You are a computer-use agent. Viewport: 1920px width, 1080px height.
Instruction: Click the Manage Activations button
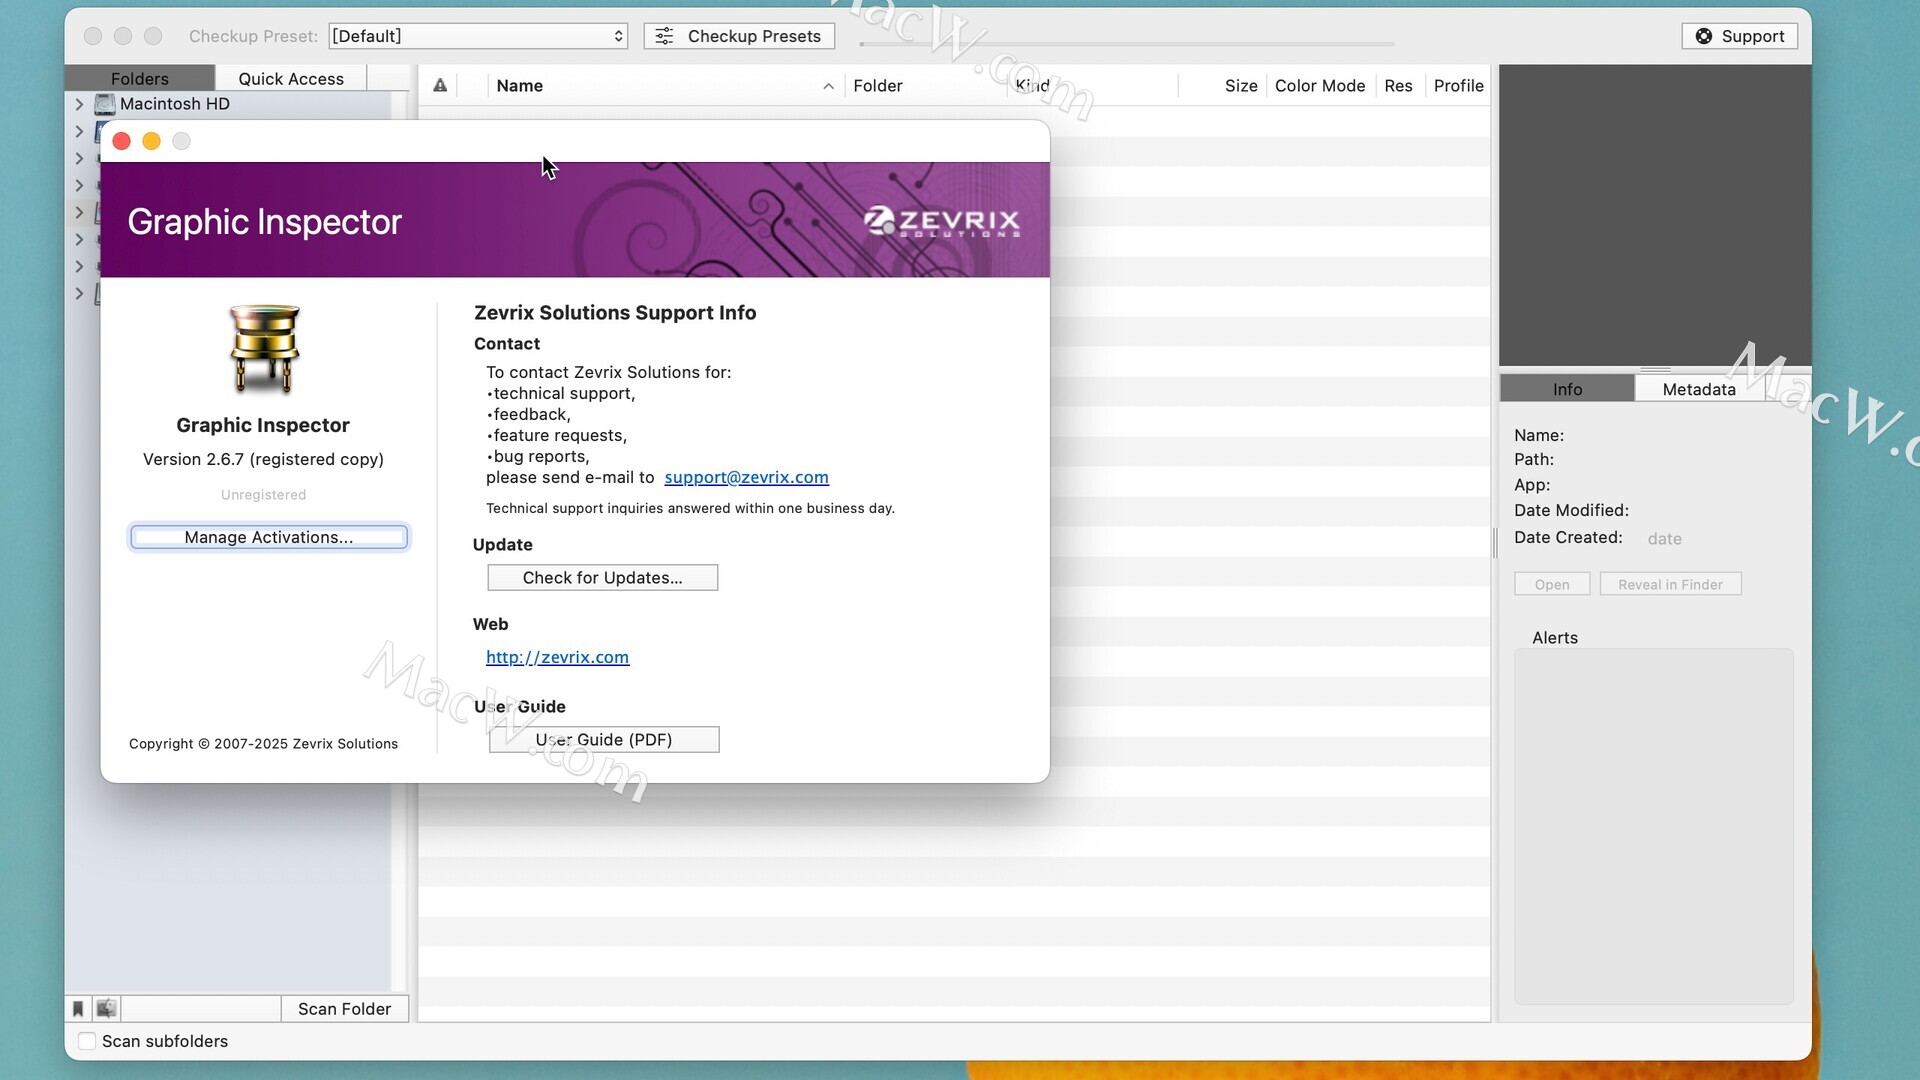(x=269, y=537)
